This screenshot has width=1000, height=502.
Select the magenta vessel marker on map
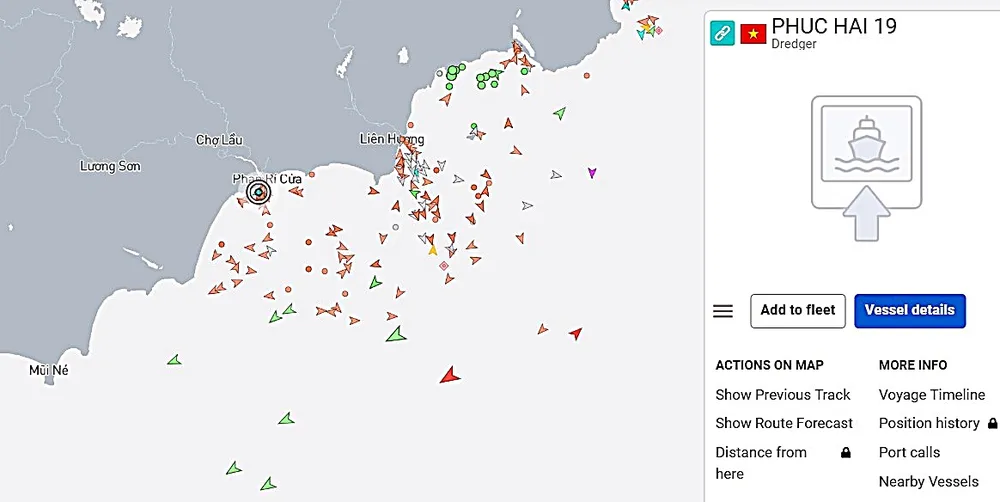[x=592, y=173]
